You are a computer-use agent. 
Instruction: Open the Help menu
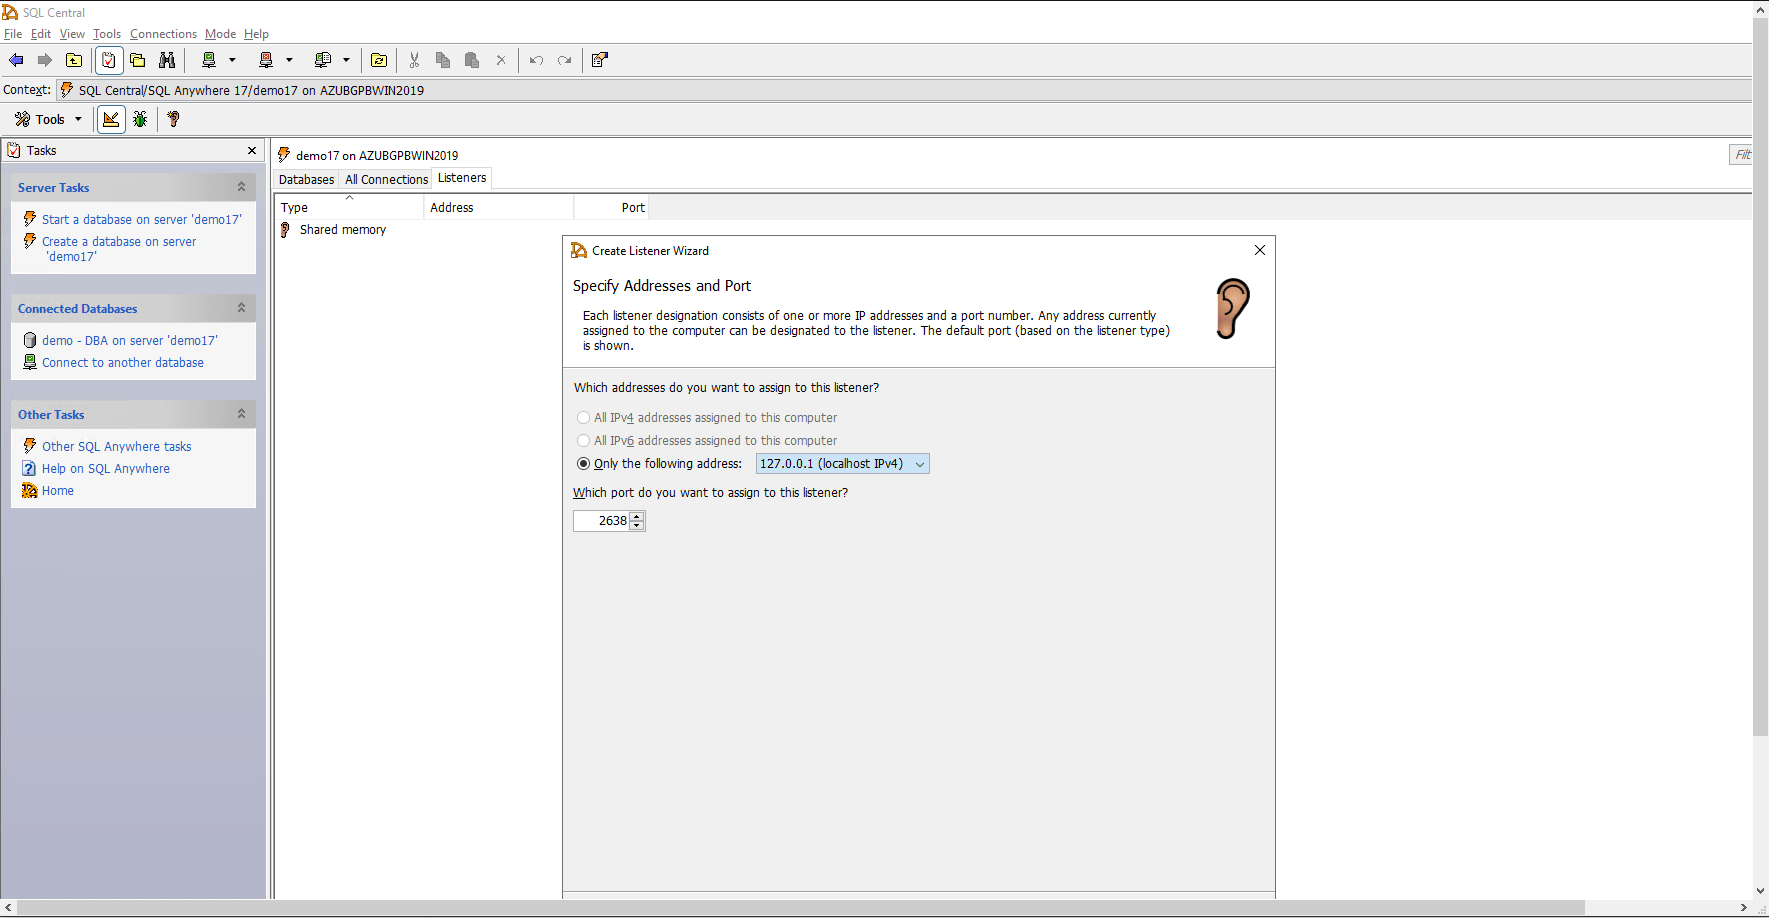[256, 34]
